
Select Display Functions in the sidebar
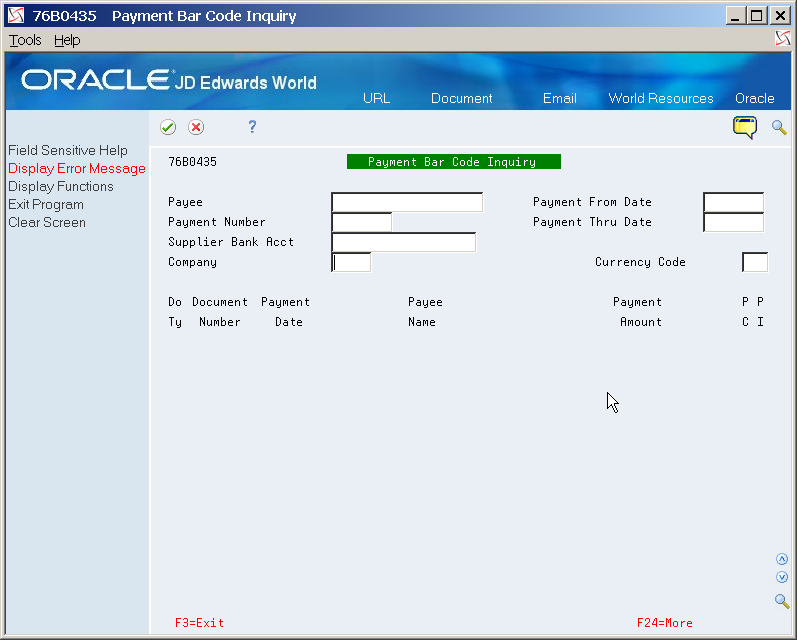(60, 187)
